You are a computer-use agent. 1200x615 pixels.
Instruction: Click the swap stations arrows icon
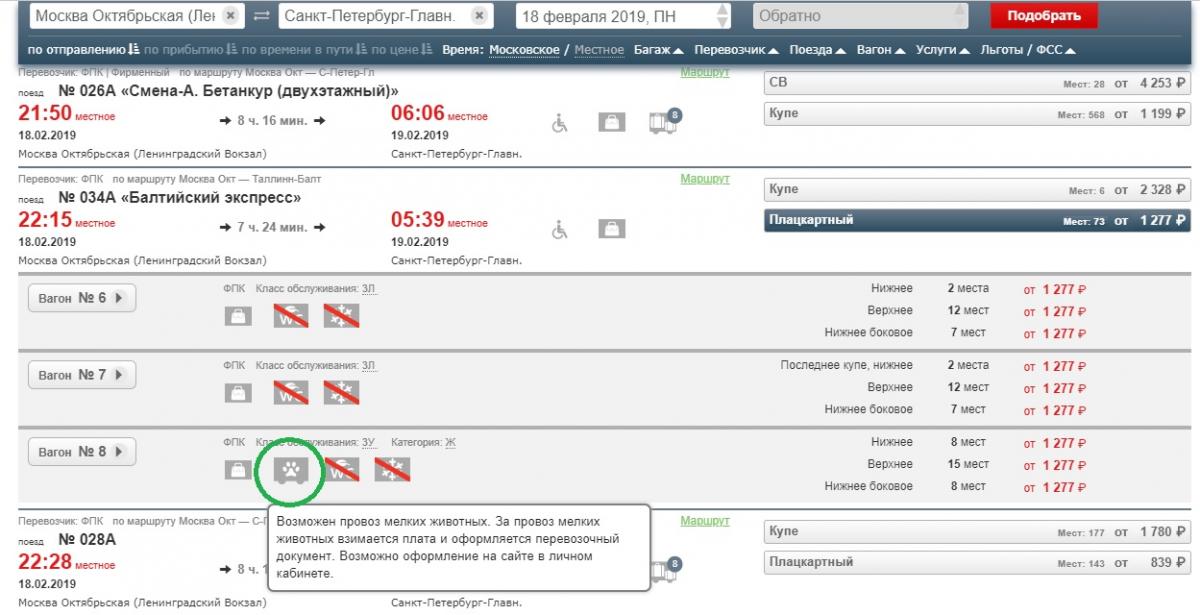coord(261,17)
